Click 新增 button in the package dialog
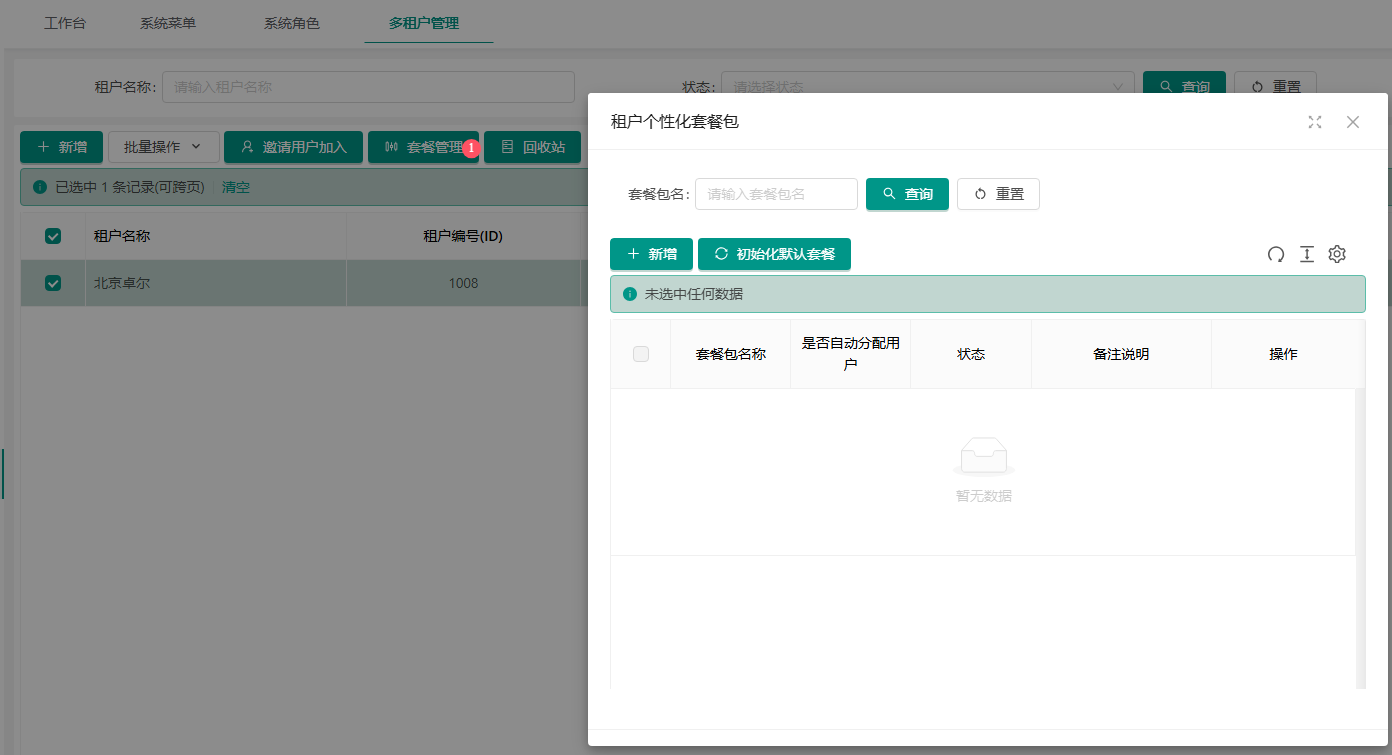The image size is (1392, 755). 651,254
